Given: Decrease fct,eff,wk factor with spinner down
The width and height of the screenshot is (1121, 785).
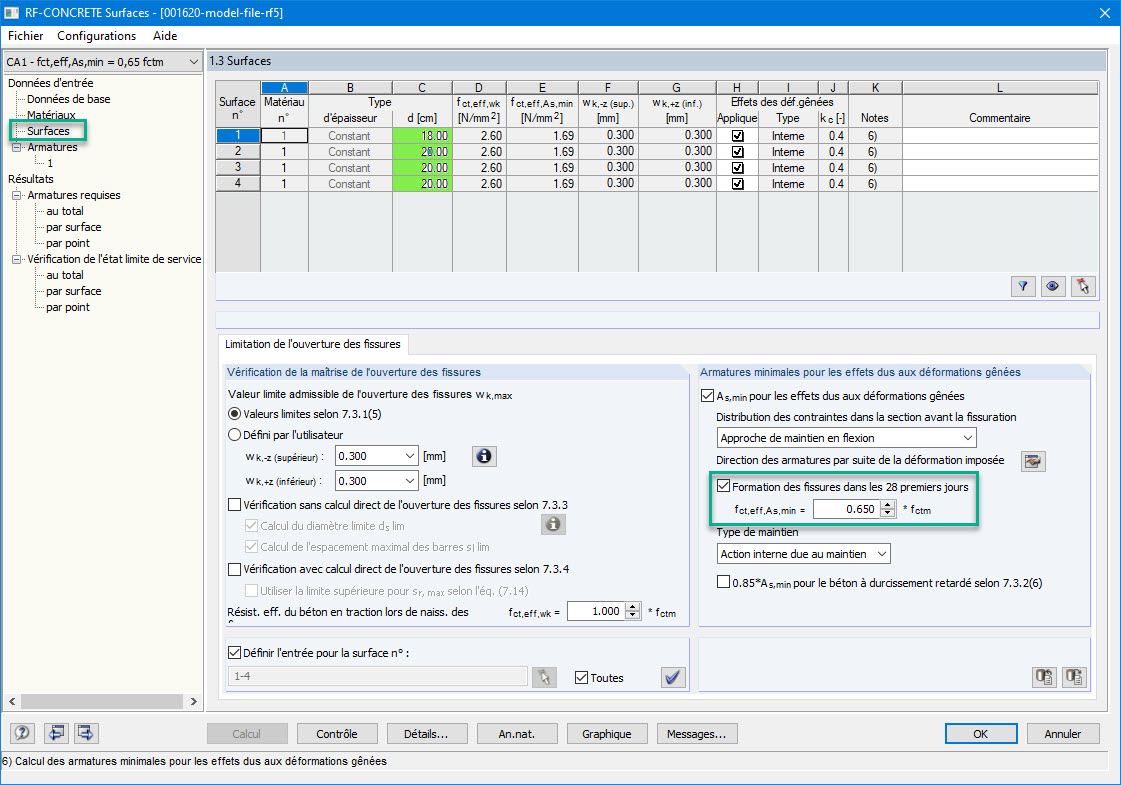Looking at the screenshot, I should tap(633, 615).
